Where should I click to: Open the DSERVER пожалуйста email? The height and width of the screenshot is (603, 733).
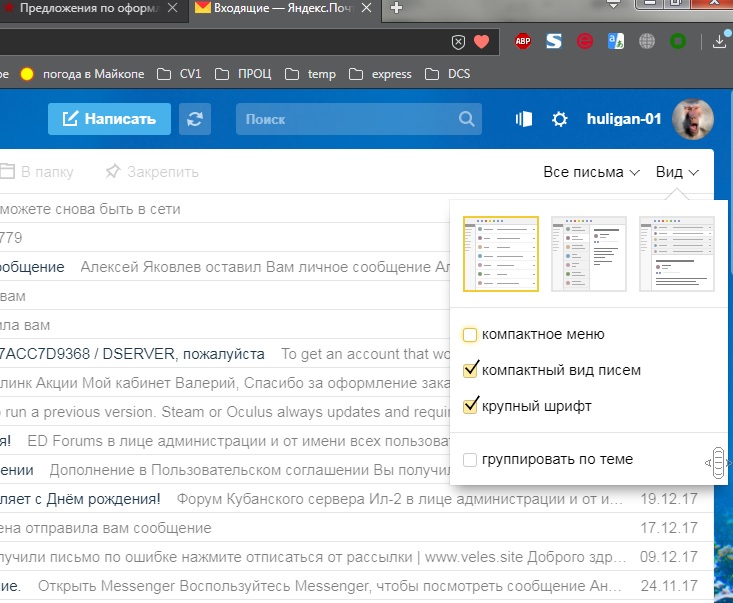pos(224,354)
